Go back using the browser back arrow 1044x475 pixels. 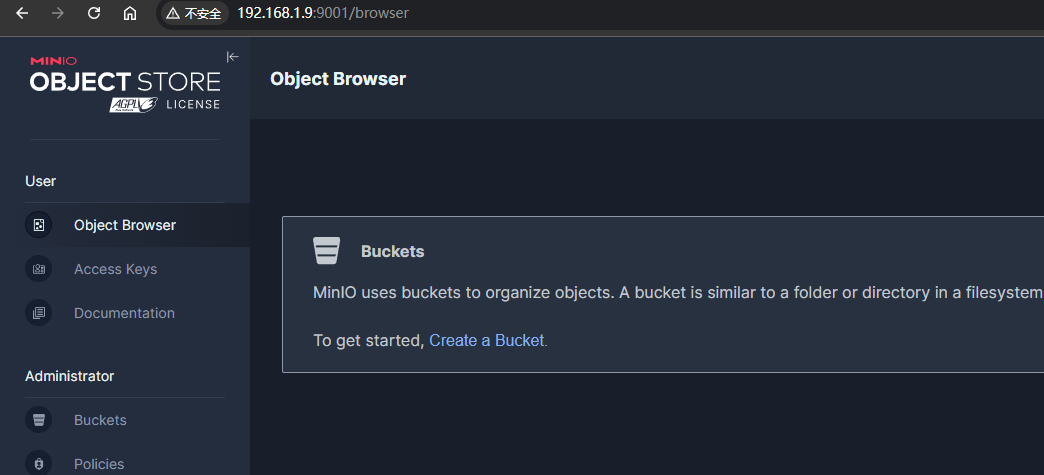pos(22,14)
